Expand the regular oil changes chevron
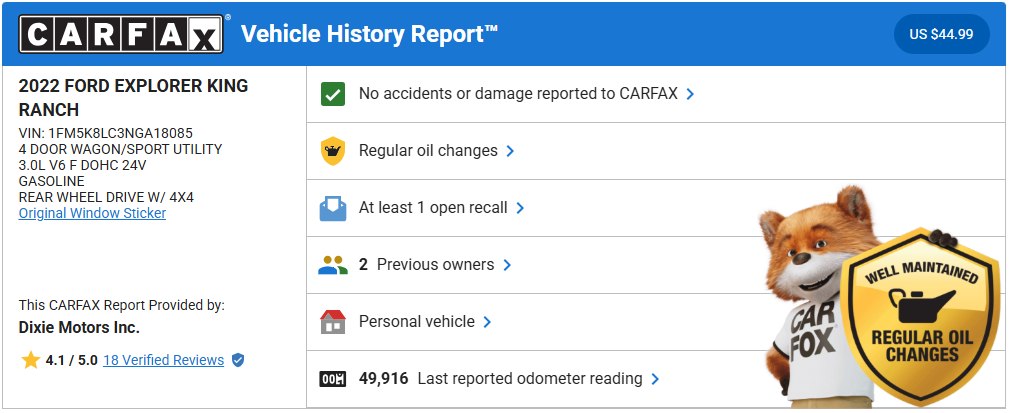1011x413 pixels. [510, 151]
